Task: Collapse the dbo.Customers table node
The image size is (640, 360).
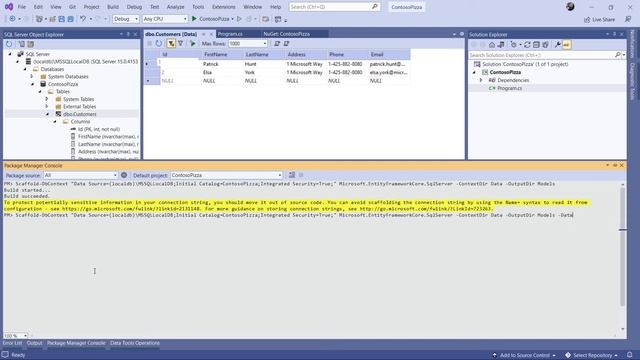Action: (x=48, y=114)
